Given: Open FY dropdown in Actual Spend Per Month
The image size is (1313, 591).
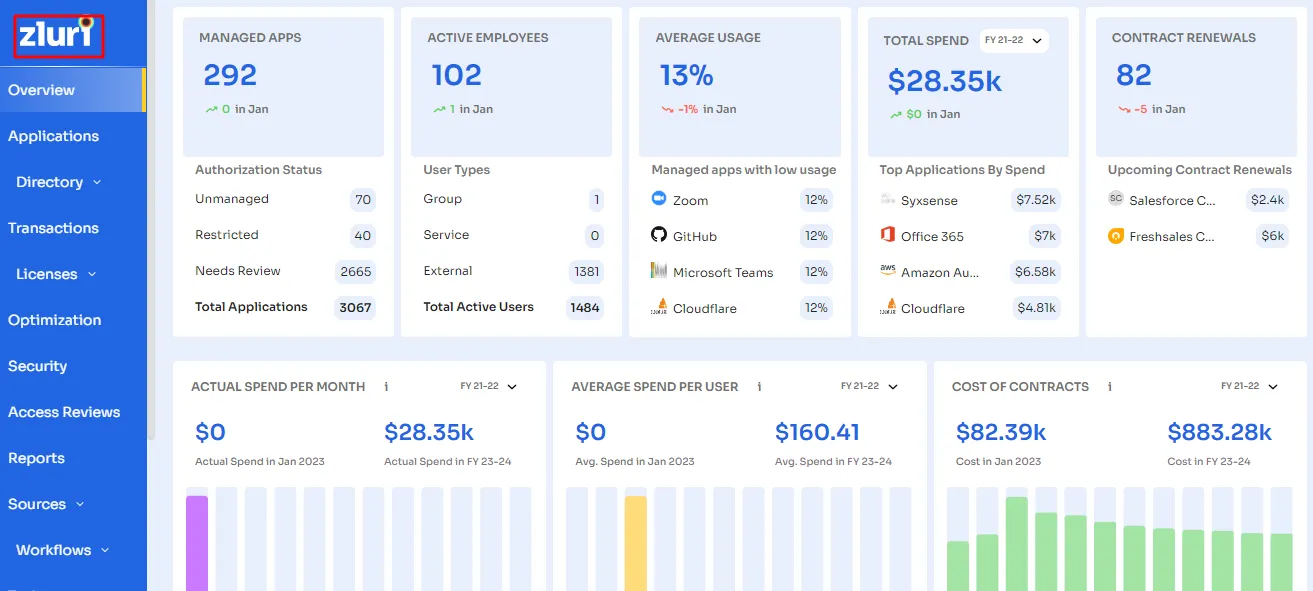Looking at the screenshot, I should point(489,386).
